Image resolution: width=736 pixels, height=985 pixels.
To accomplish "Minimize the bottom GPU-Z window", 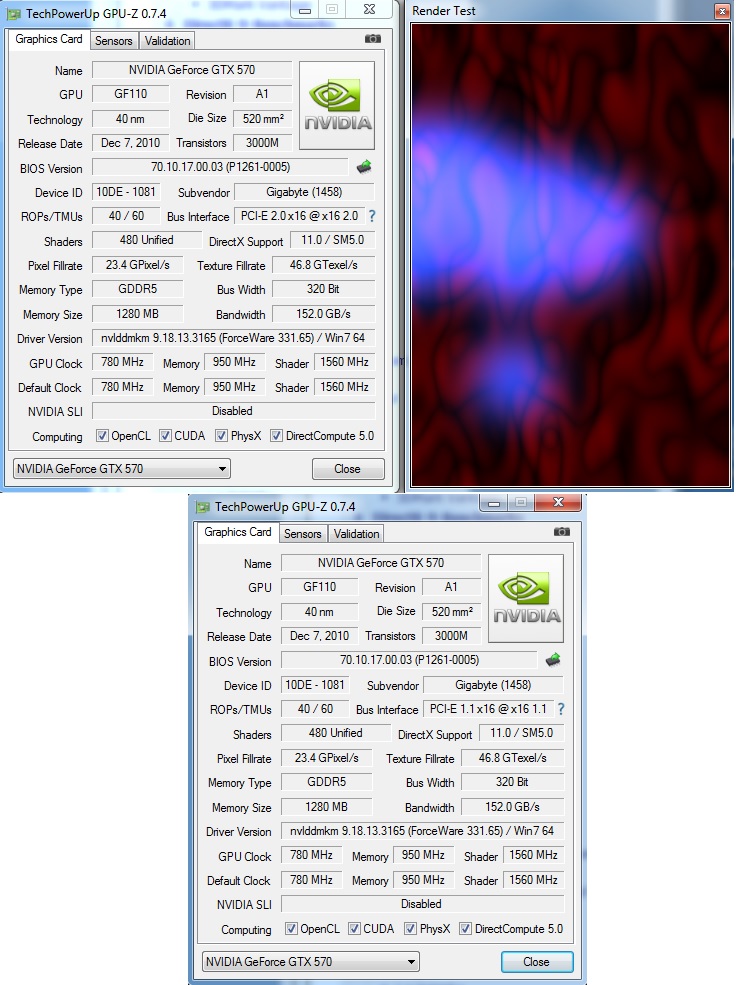I will [x=494, y=503].
